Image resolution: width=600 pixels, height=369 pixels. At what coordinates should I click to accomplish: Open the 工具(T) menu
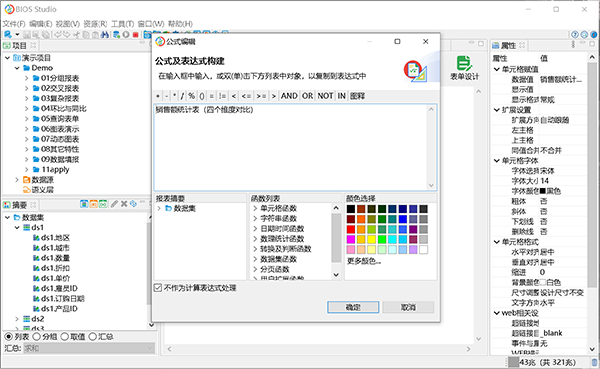[122, 24]
